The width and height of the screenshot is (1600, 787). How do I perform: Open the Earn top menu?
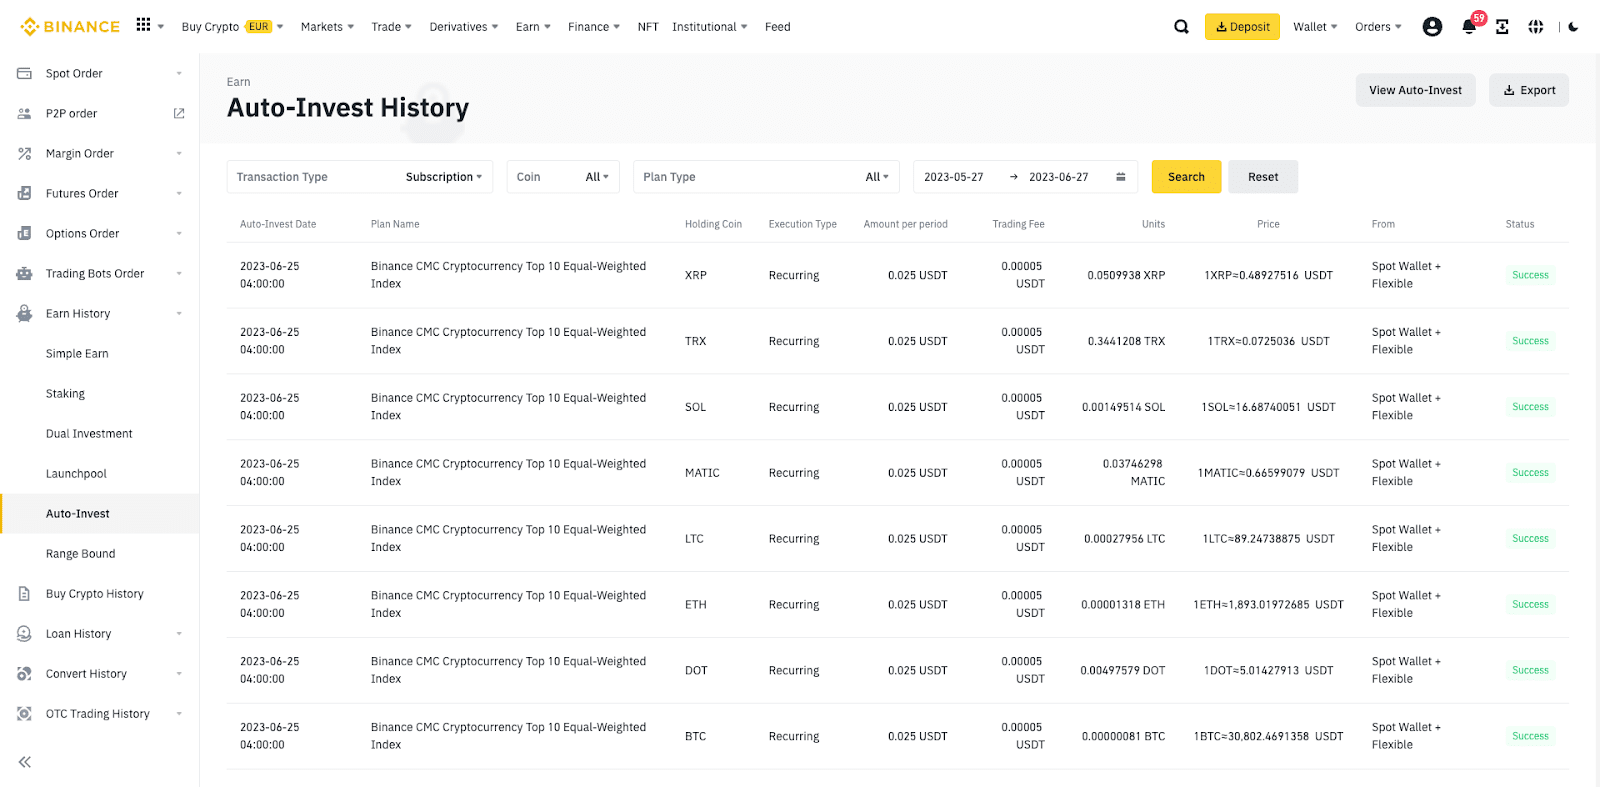pyautogui.click(x=533, y=27)
